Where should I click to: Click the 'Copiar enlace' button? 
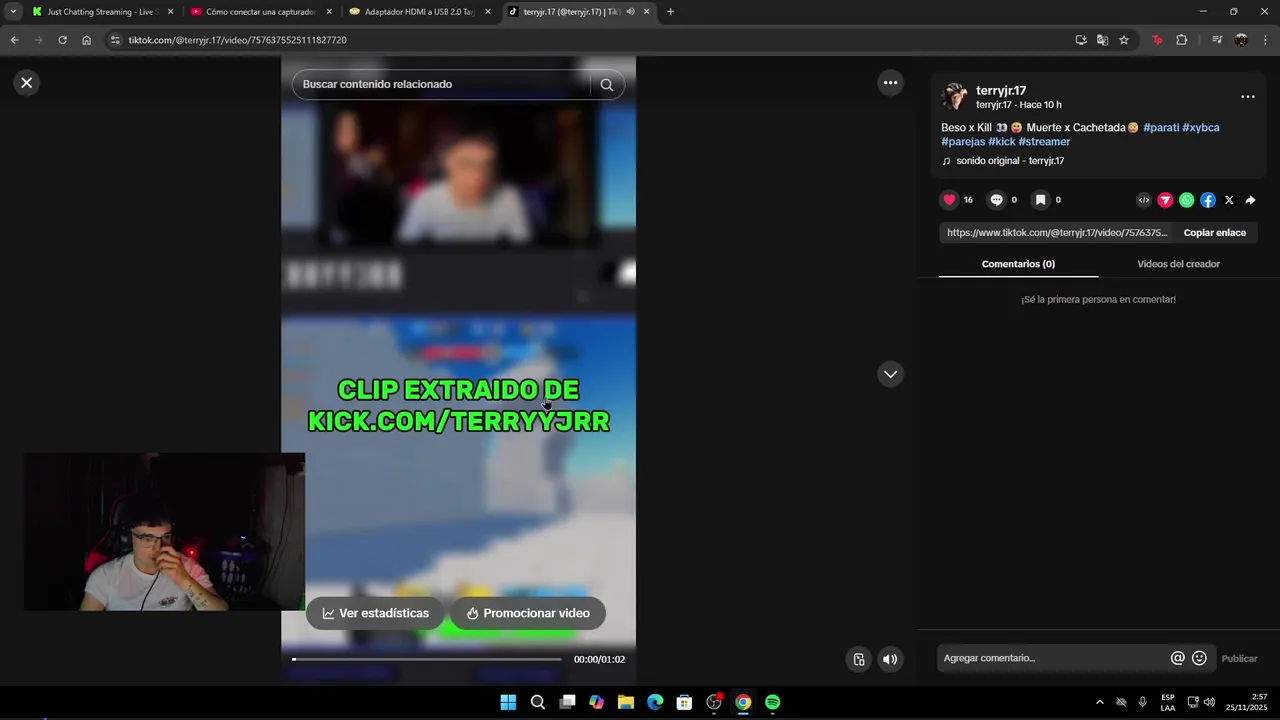(x=1215, y=233)
